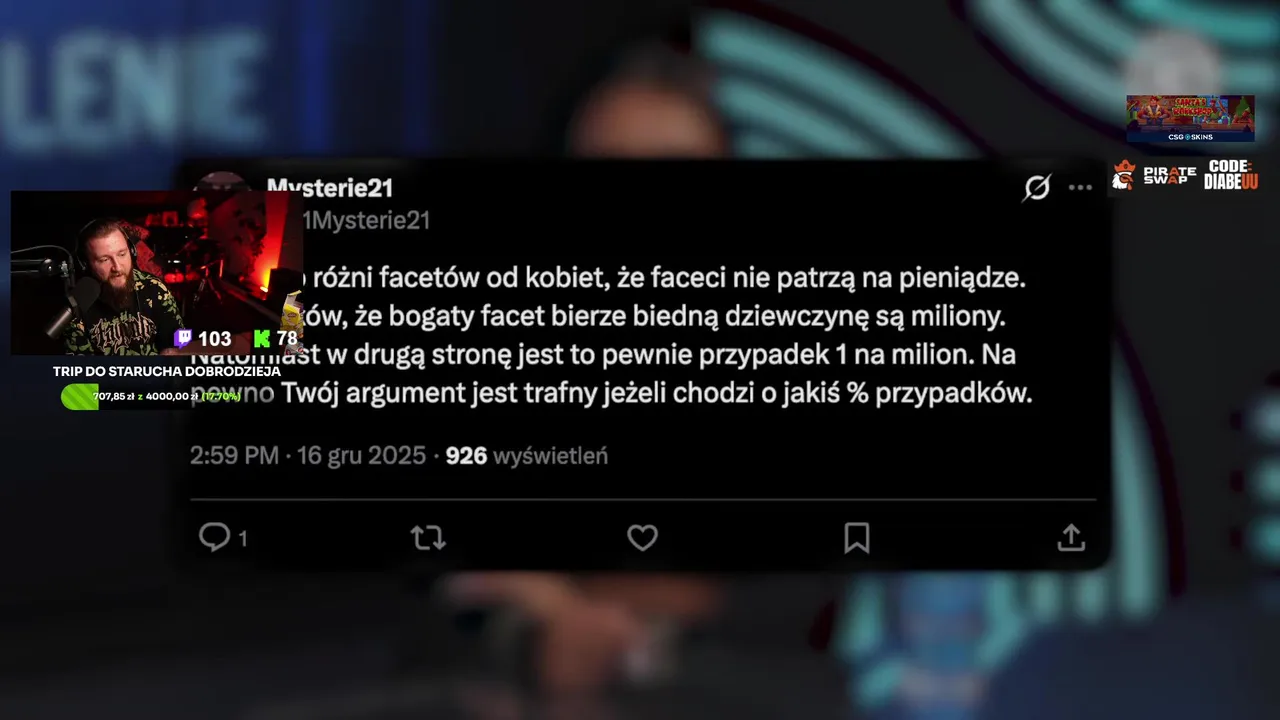Click the Twitch viewer count icon

pyautogui.click(x=183, y=339)
